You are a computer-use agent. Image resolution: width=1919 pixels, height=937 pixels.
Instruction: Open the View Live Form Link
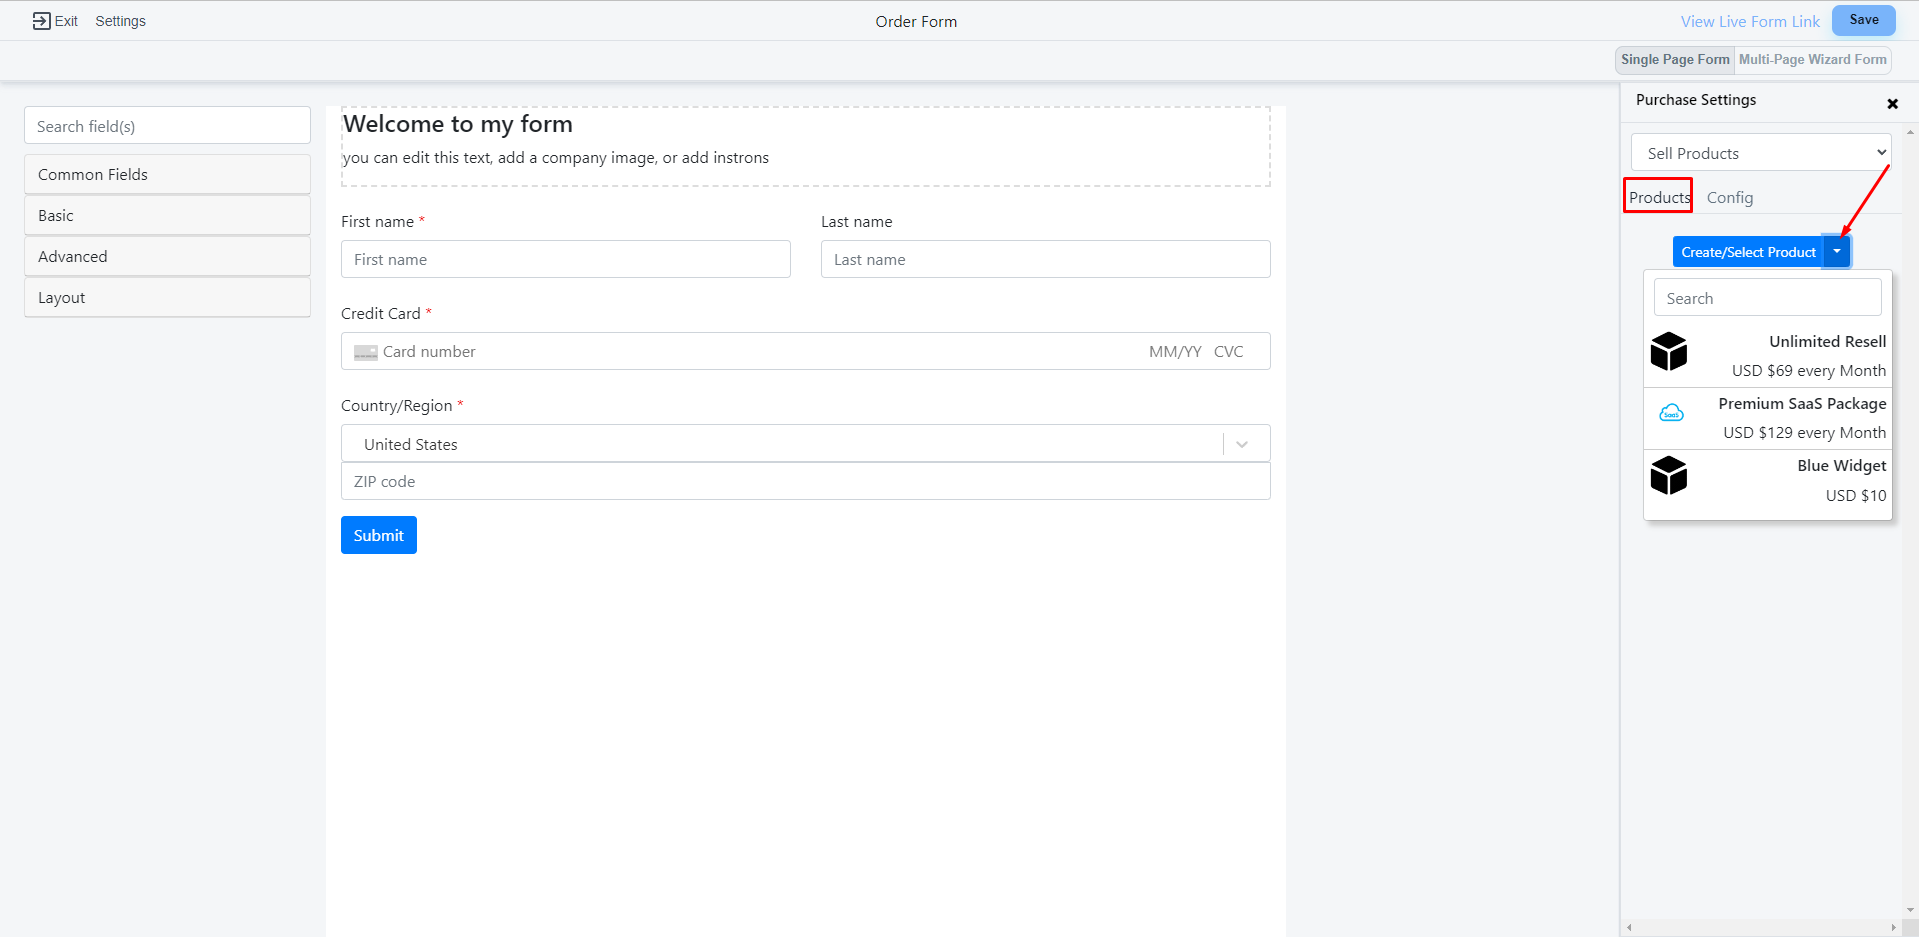[x=1750, y=22]
